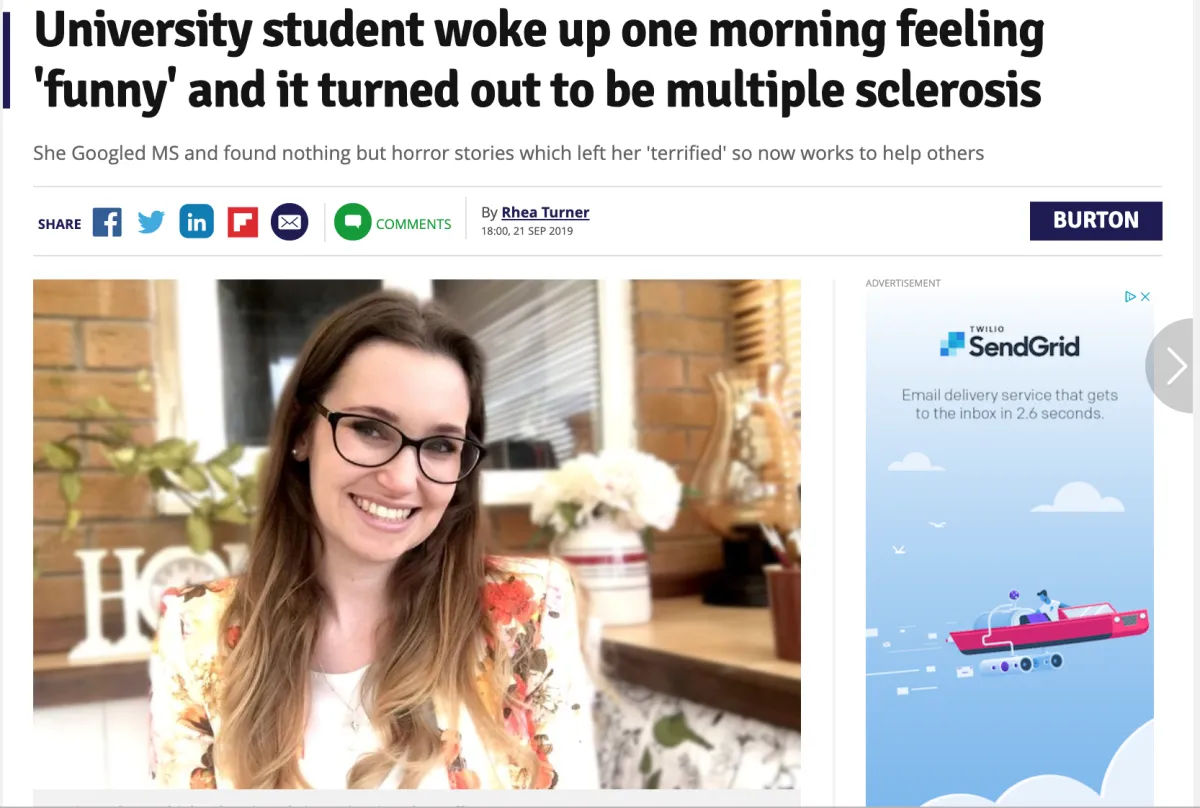Share the article on Facebook
The image size is (1200, 808).
tap(107, 222)
